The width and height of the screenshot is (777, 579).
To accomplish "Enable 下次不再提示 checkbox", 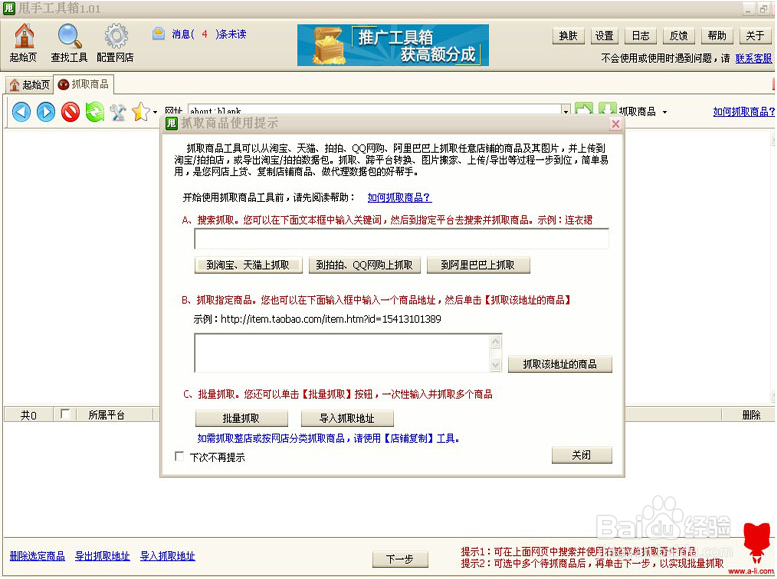I will [x=179, y=456].
